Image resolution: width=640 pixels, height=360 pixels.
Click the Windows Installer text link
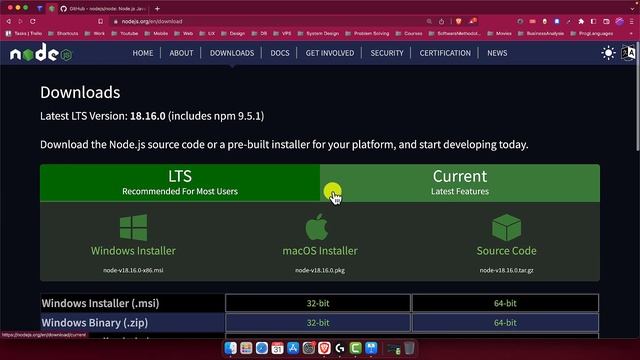click(133, 251)
